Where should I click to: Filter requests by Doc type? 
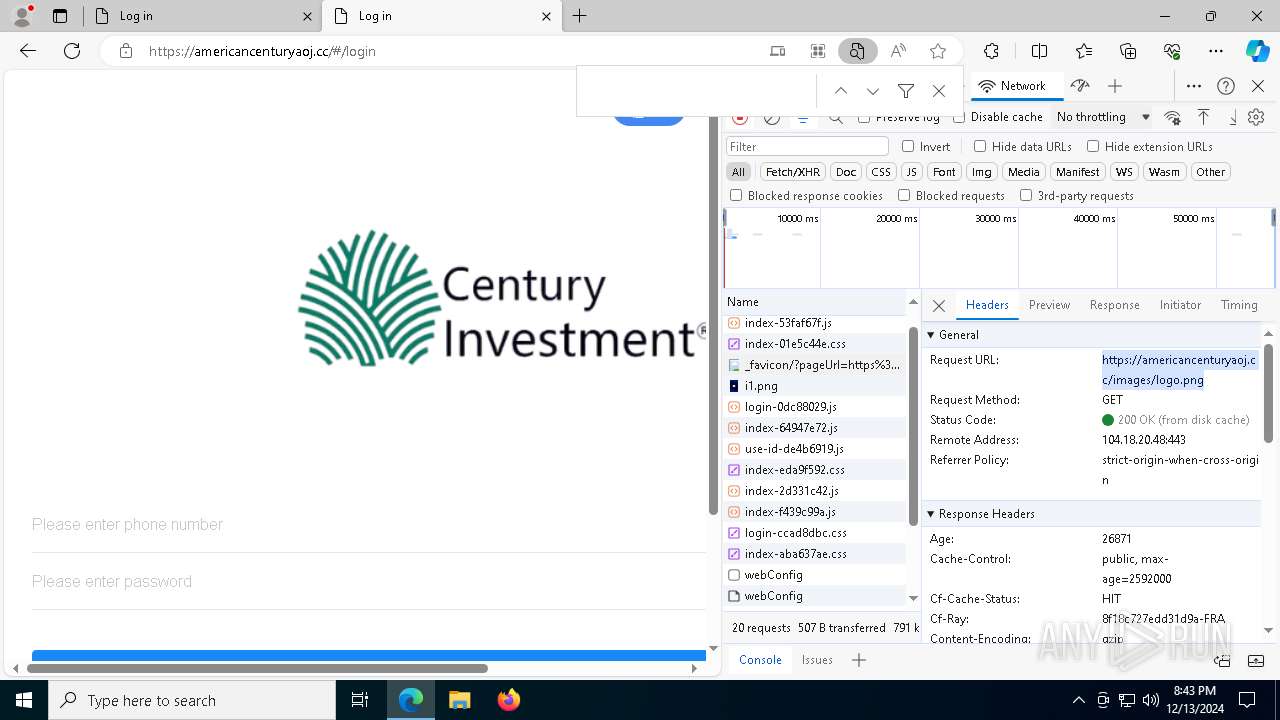point(846,172)
